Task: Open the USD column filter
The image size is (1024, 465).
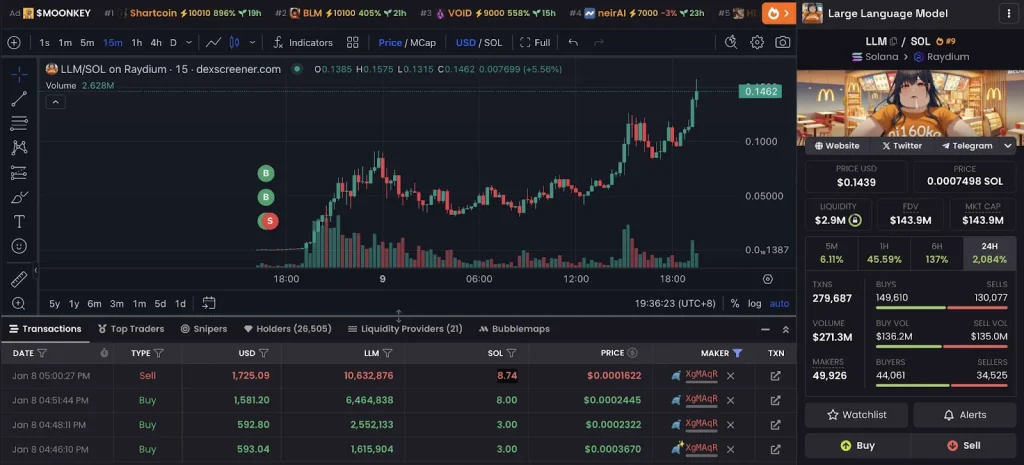Action: click(x=264, y=353)
